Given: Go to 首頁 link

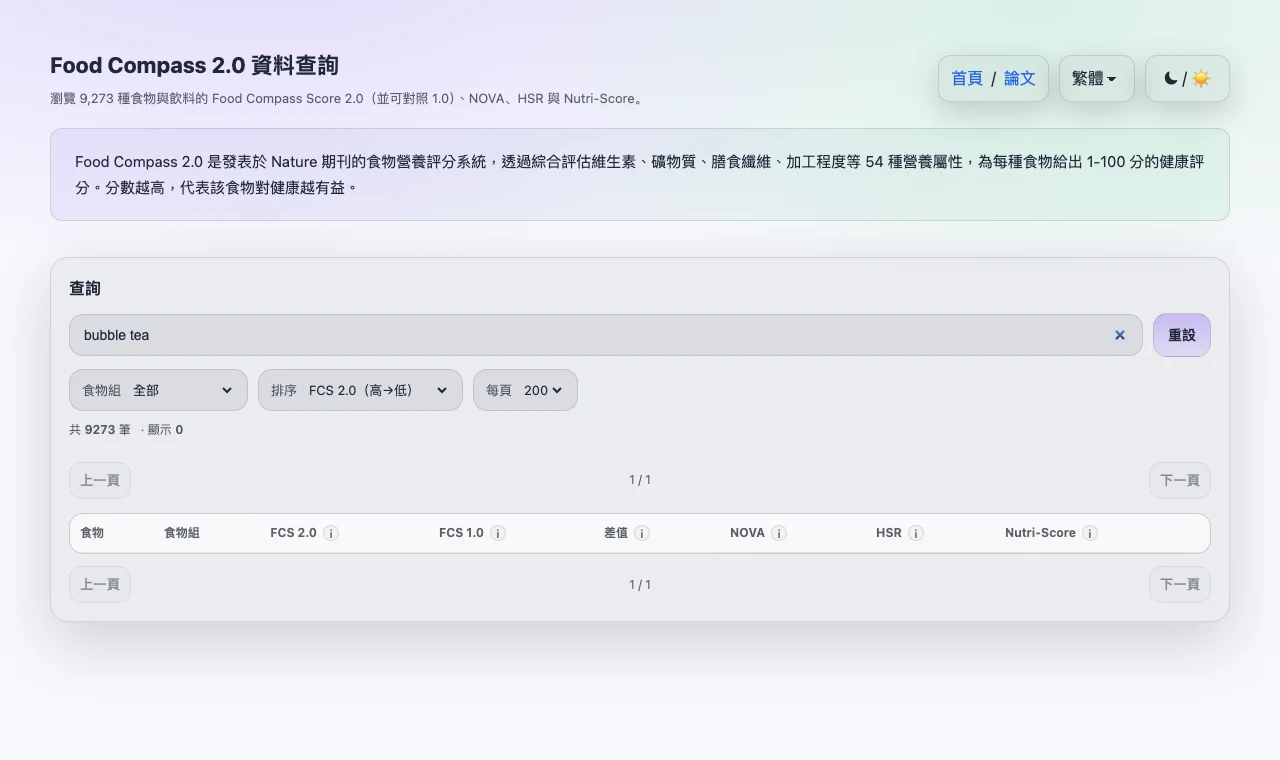Looking at the screenshot, I should [x=967, y=78].
